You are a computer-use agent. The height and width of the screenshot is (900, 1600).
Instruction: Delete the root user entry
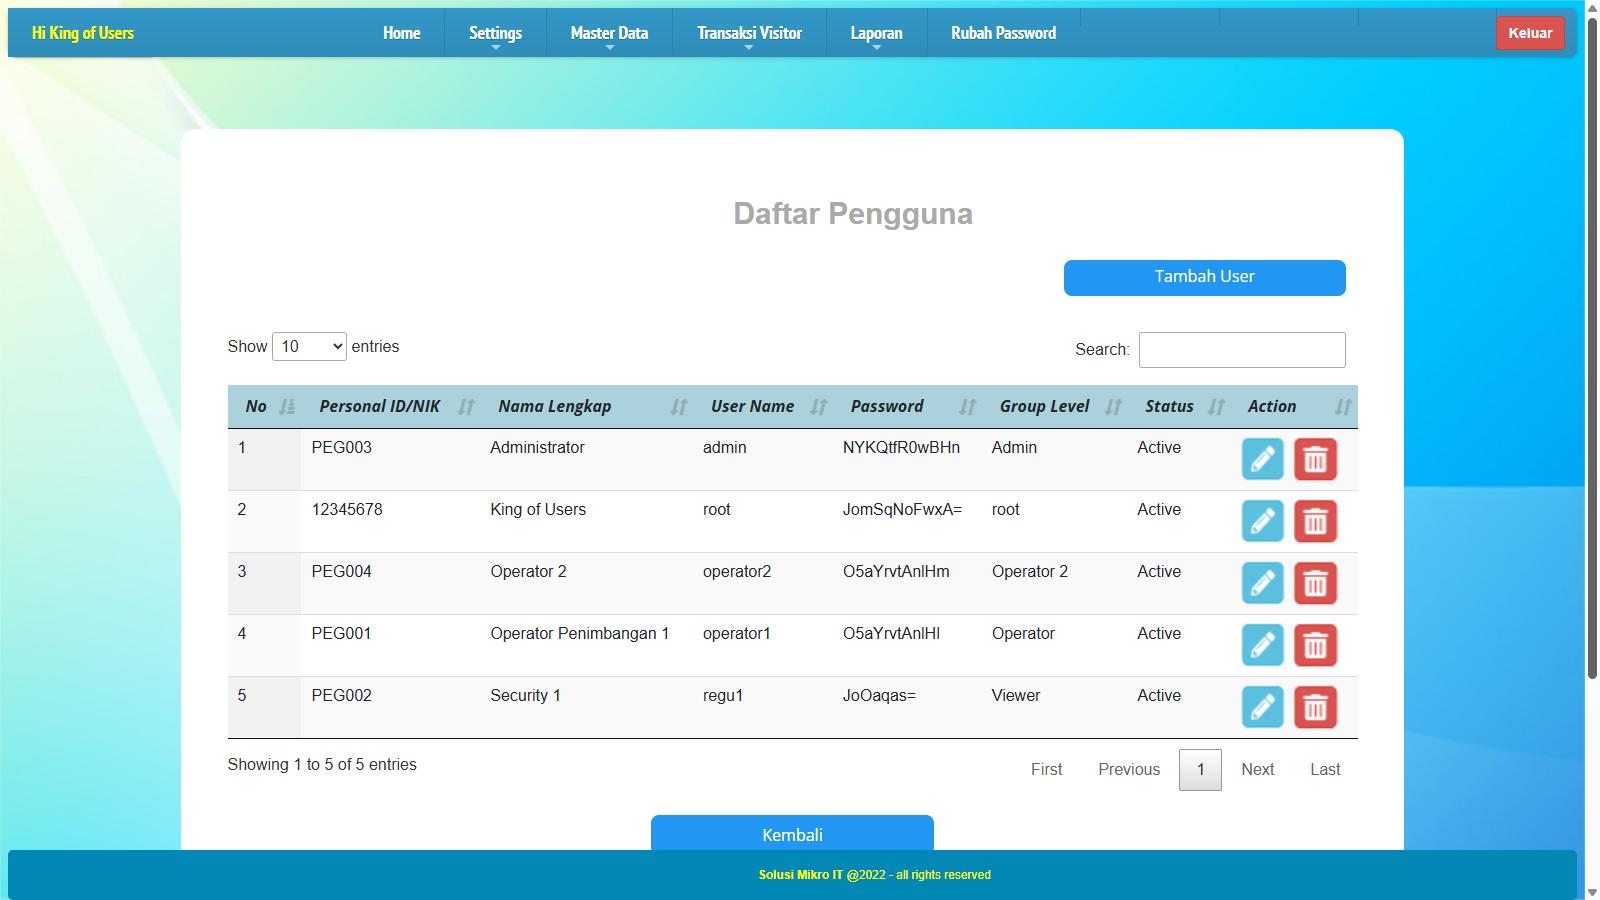1315,522
